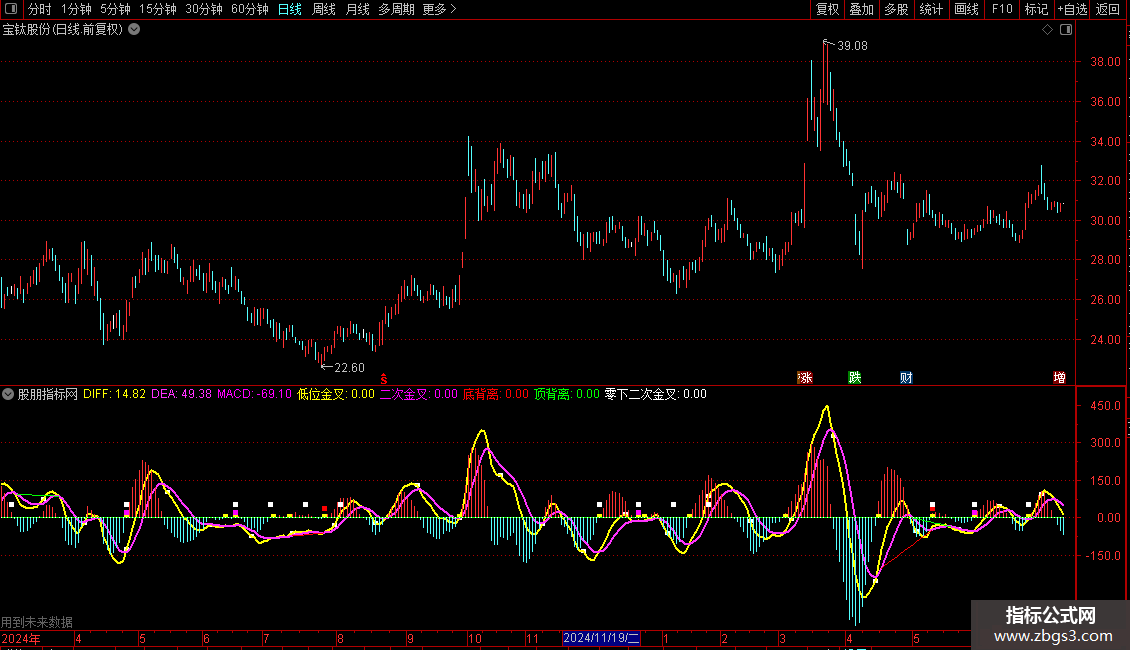Click the 返回 back button
This screenshot has height=650, width=1130.
pyautogui.click(x=1108, y=9)
